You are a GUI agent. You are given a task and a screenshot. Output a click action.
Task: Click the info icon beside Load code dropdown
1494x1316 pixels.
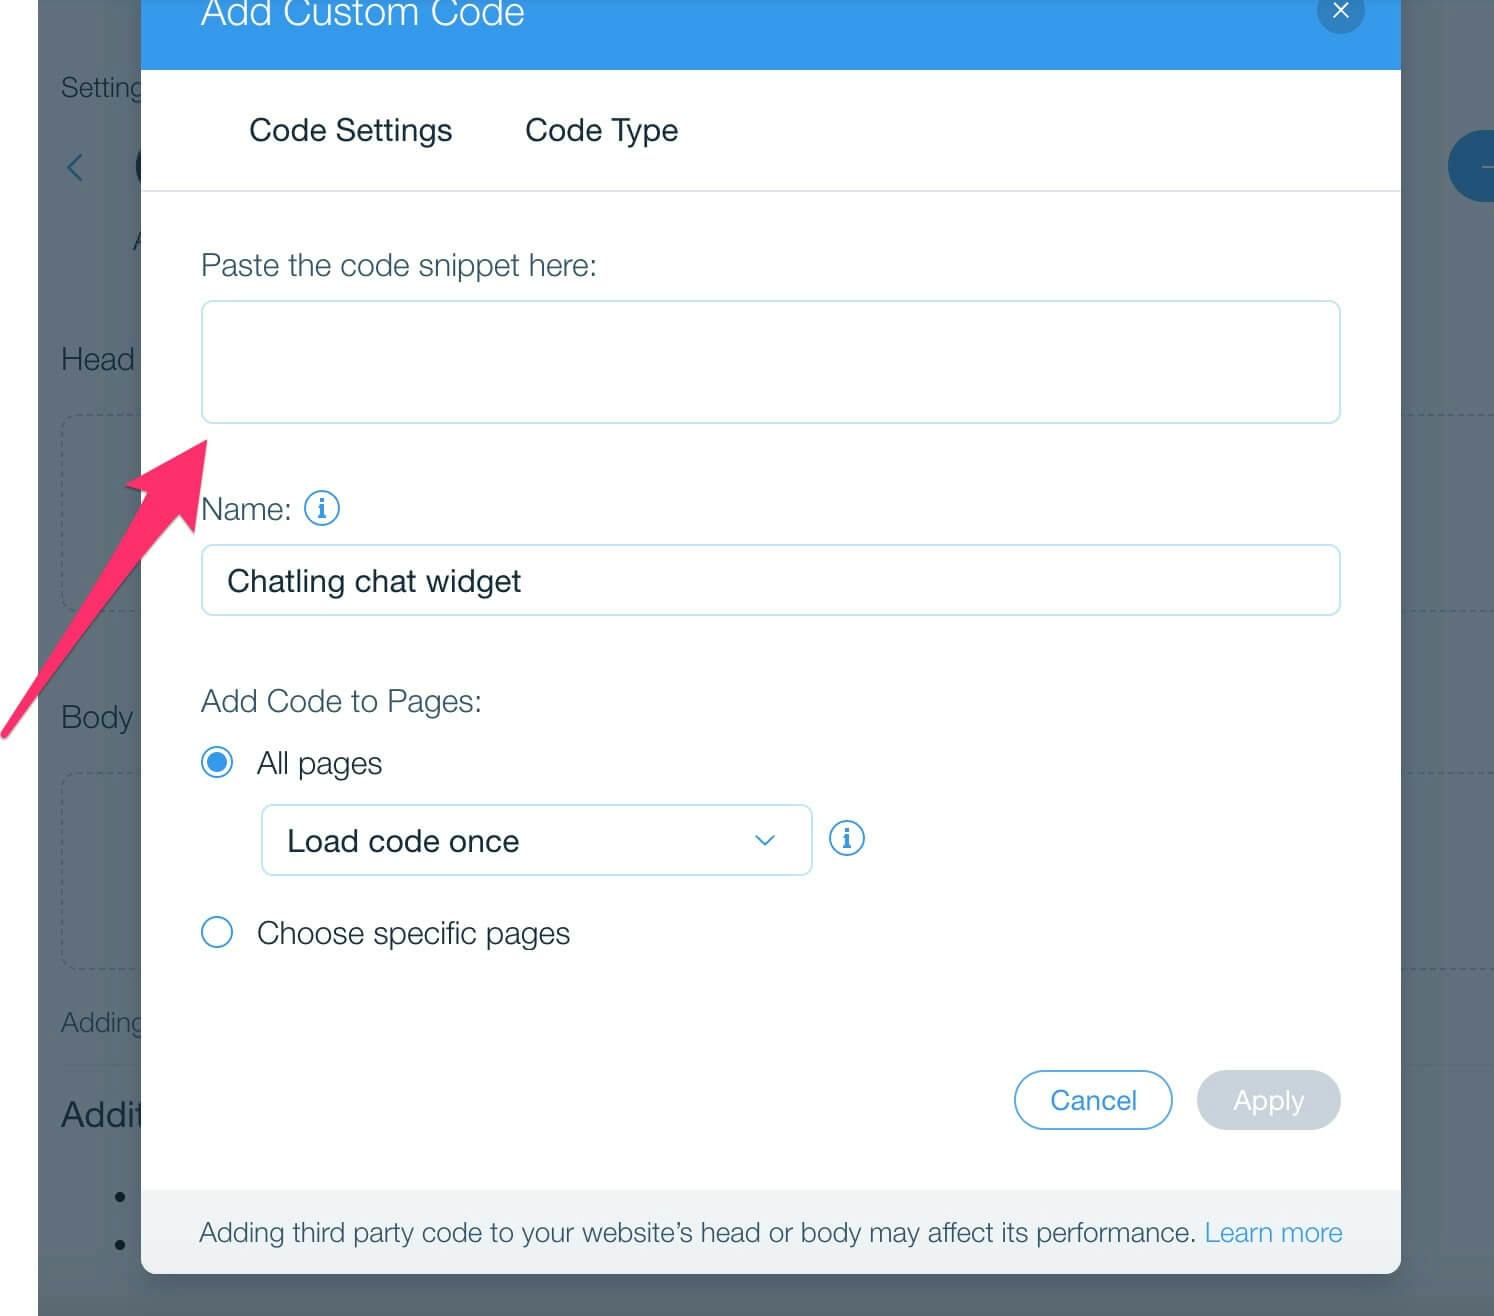[x=846, y=838]
